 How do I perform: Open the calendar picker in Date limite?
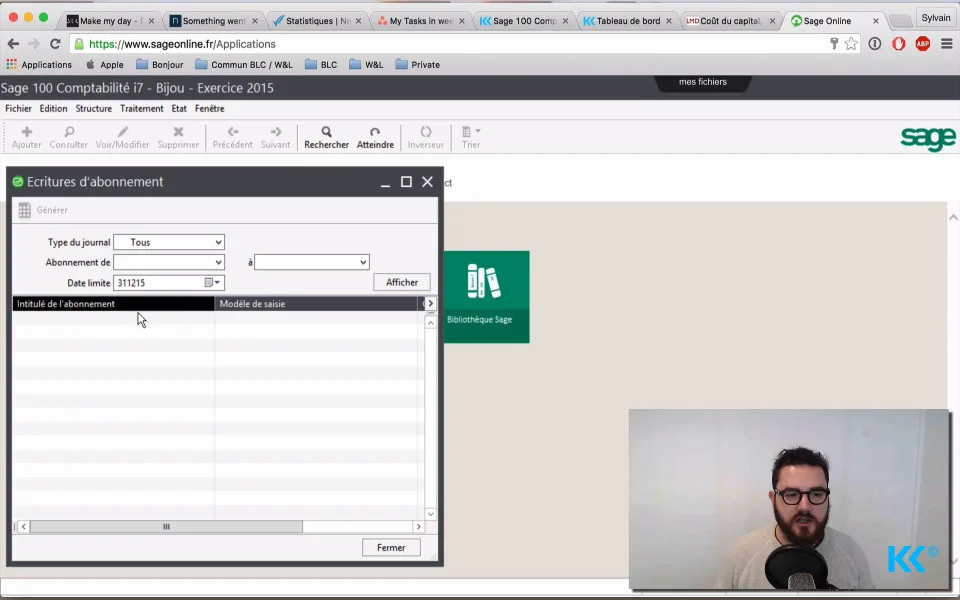pos(208,282)
